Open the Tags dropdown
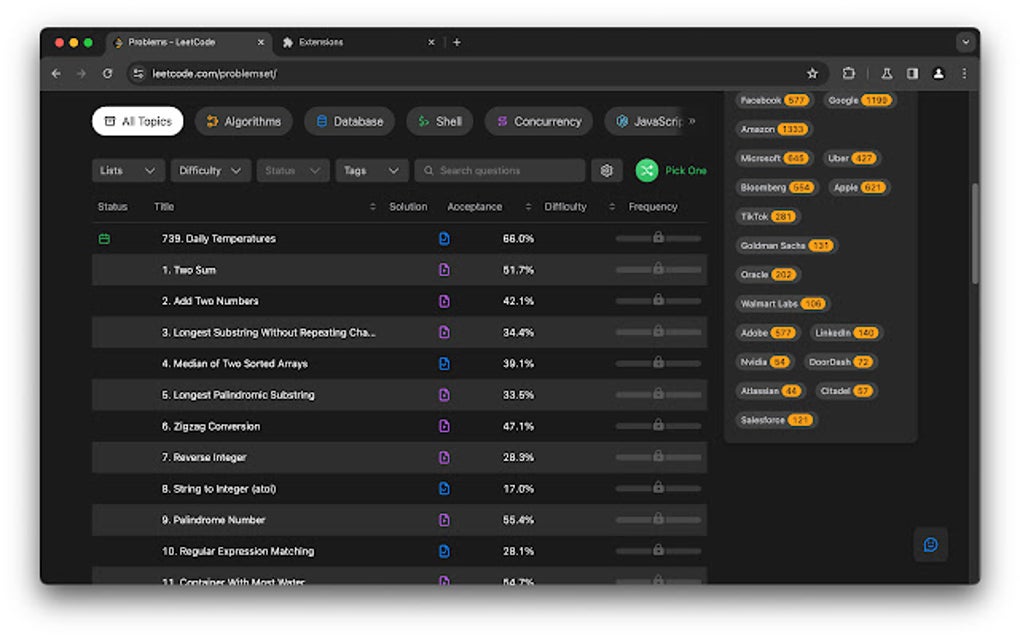The height and width of the screenshot is (638, 1020). tap(371, 170)
